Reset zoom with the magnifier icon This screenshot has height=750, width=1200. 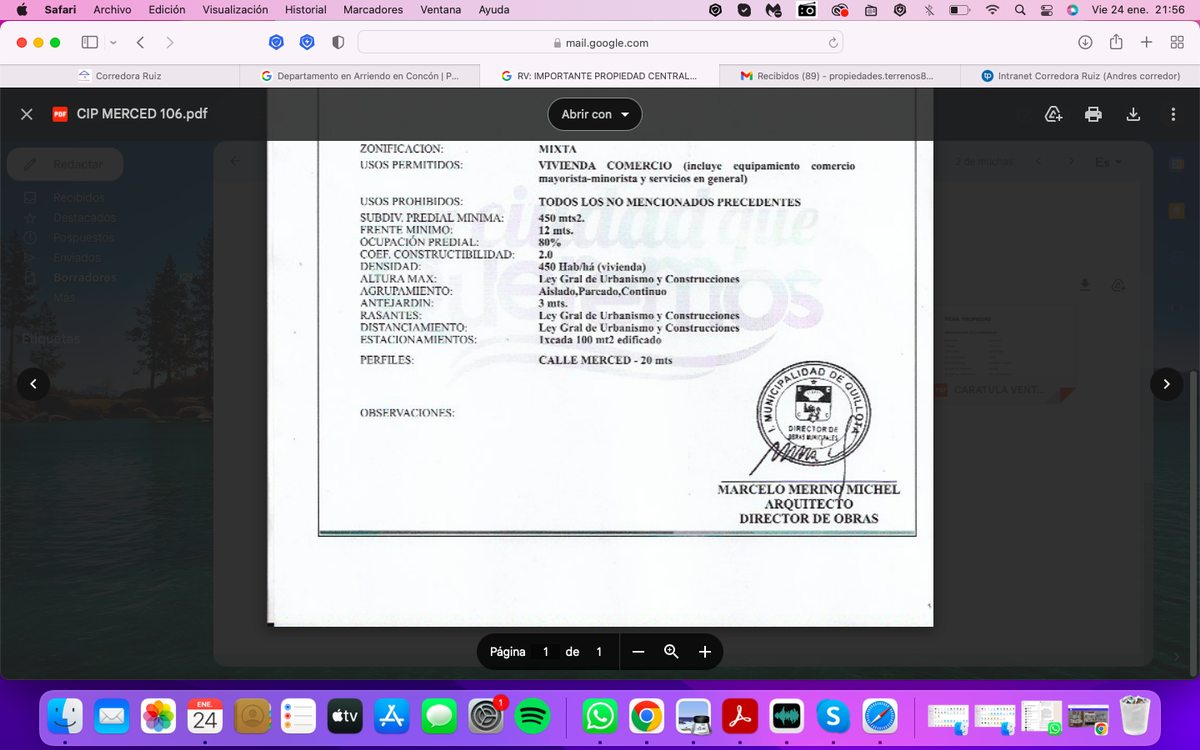tap(671, 652)
